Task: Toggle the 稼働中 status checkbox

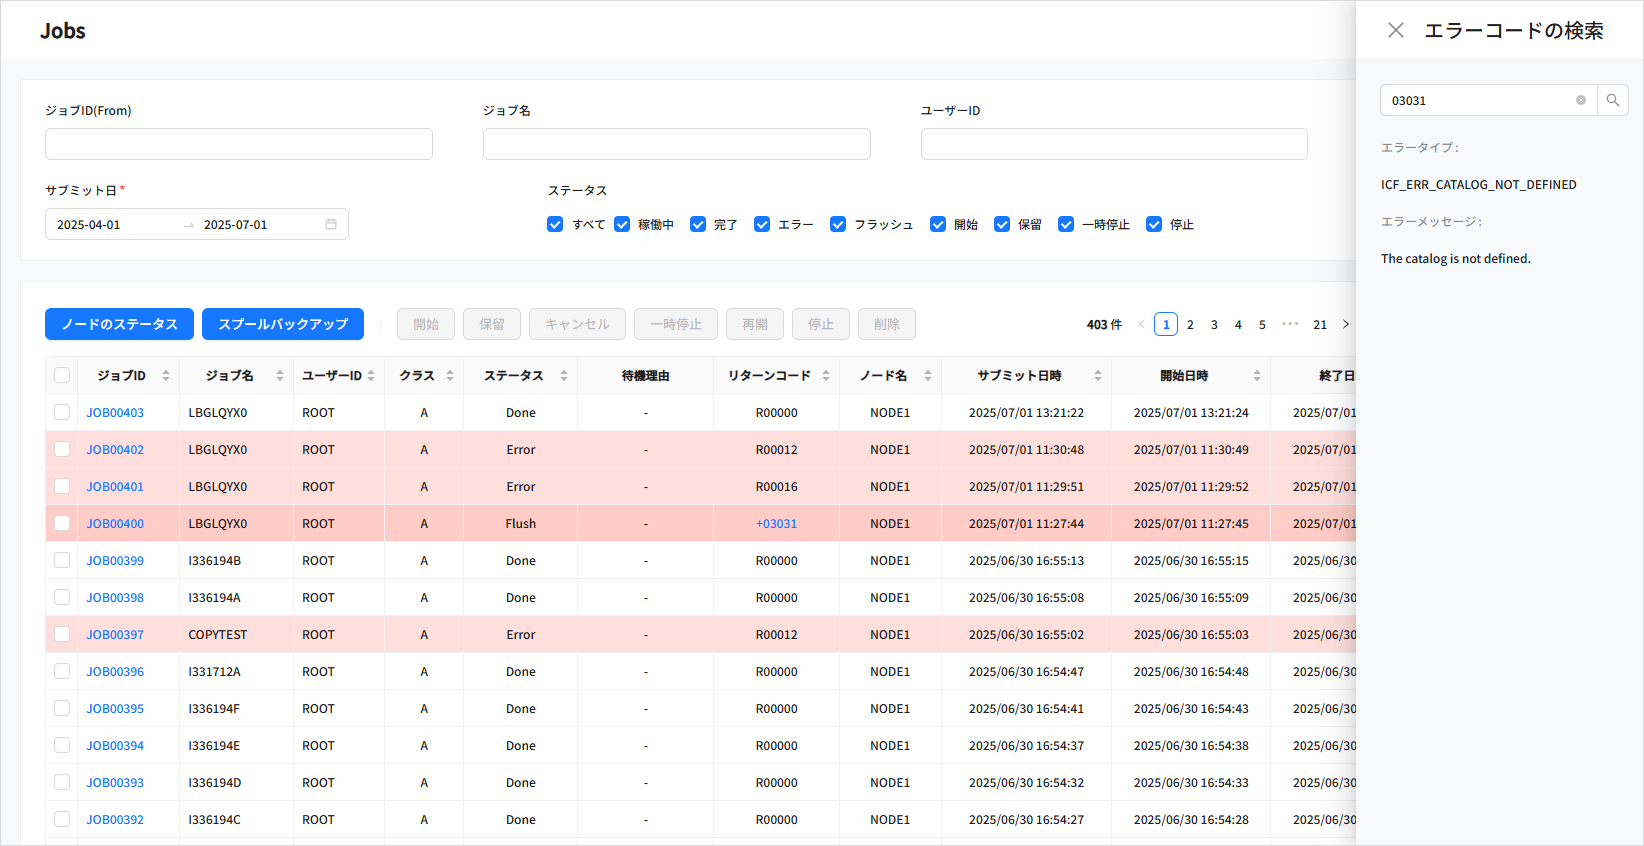Action: (x=622, y=224)
